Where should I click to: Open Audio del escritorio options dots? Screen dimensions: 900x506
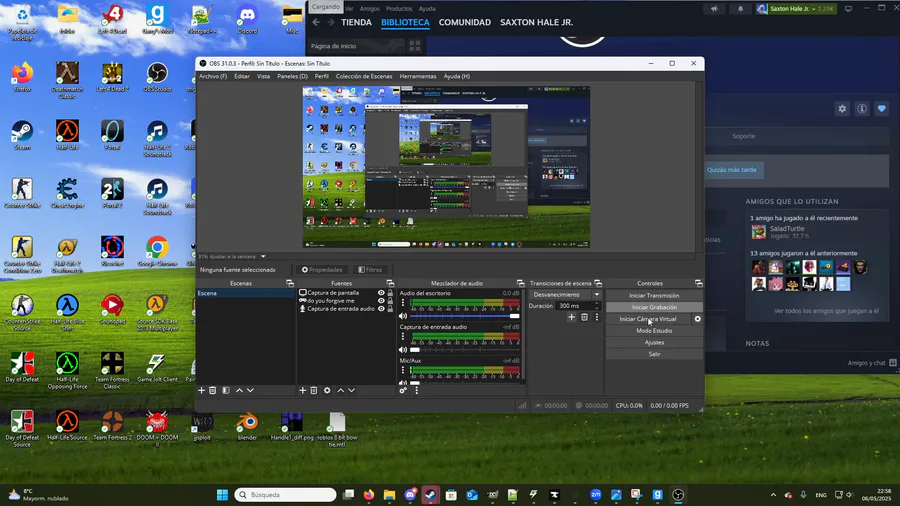[403, 302]
